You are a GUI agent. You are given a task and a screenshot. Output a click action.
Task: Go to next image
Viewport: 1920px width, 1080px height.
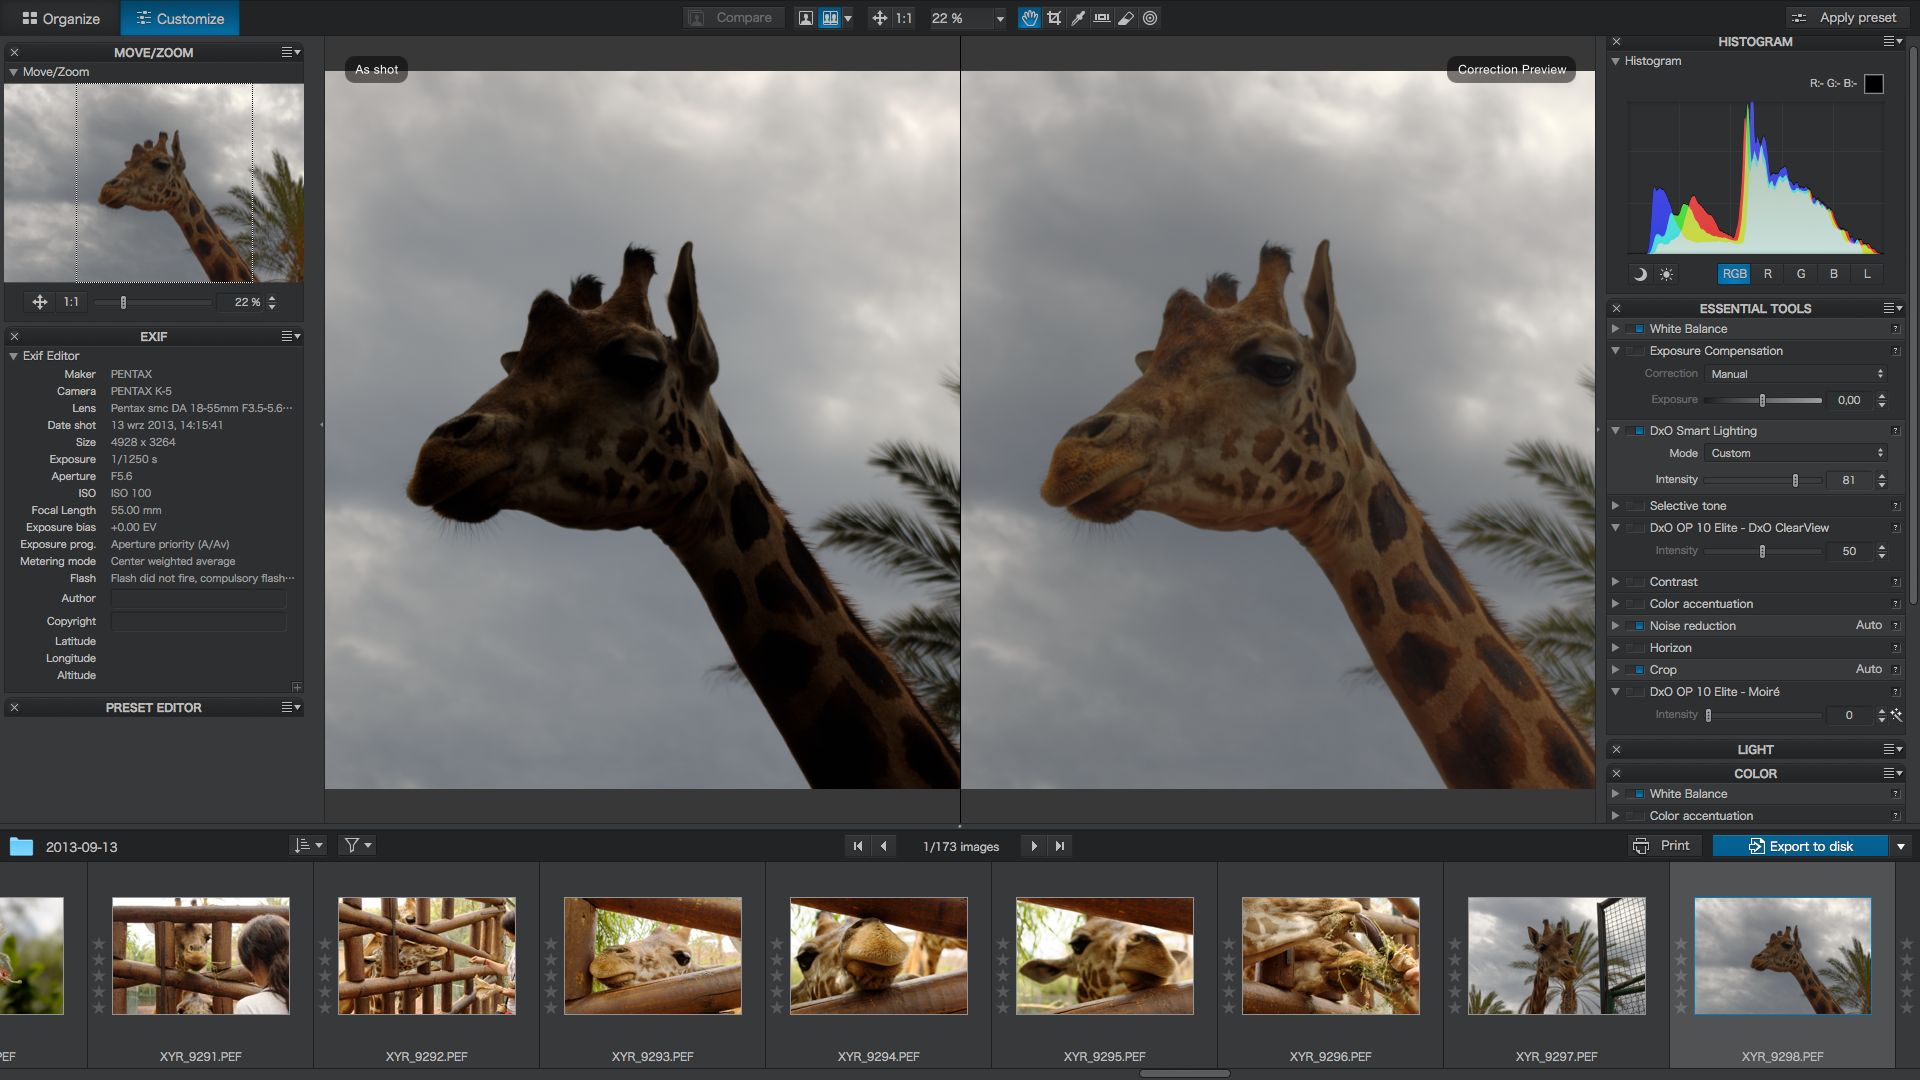point(1034,846)
